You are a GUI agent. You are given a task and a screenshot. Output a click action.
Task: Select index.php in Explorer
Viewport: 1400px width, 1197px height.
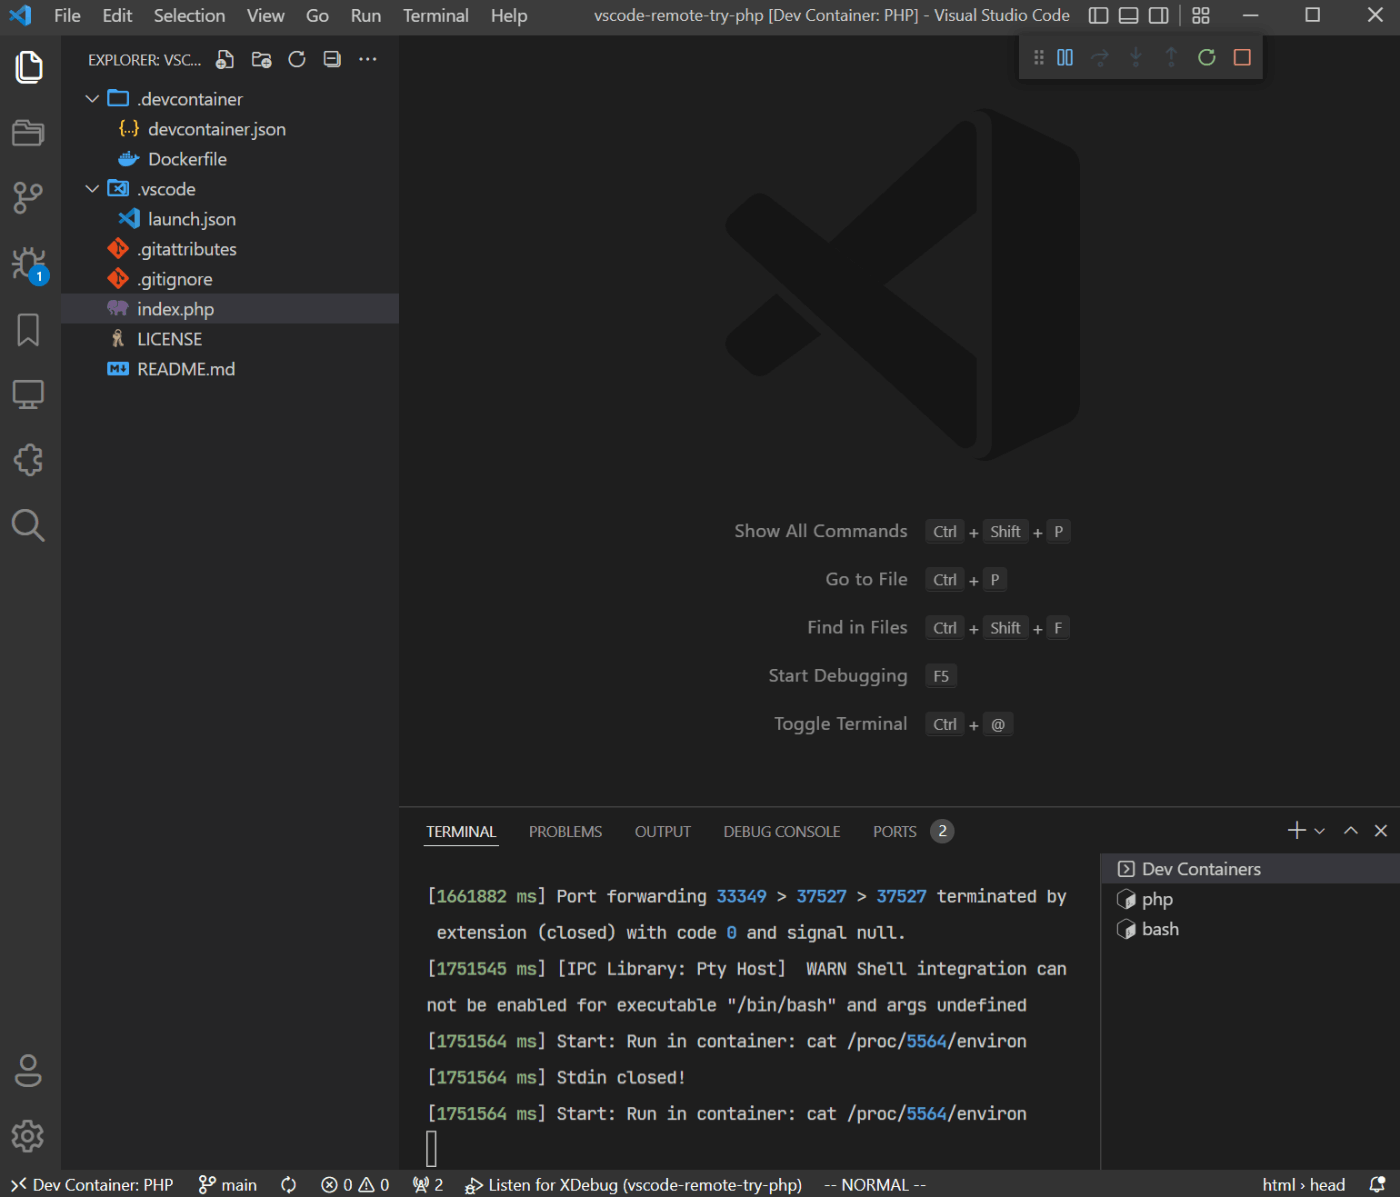[x=230, y=309]
